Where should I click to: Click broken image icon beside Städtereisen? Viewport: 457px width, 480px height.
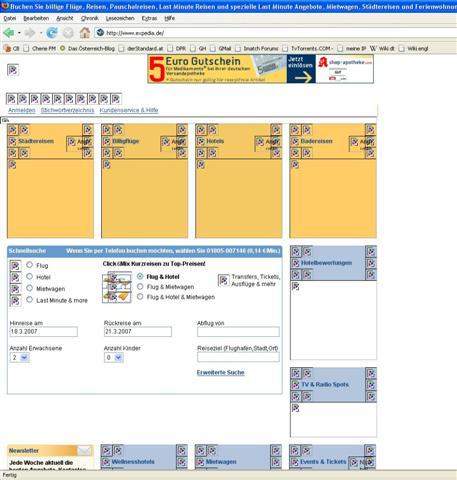(x=12, y=141)
